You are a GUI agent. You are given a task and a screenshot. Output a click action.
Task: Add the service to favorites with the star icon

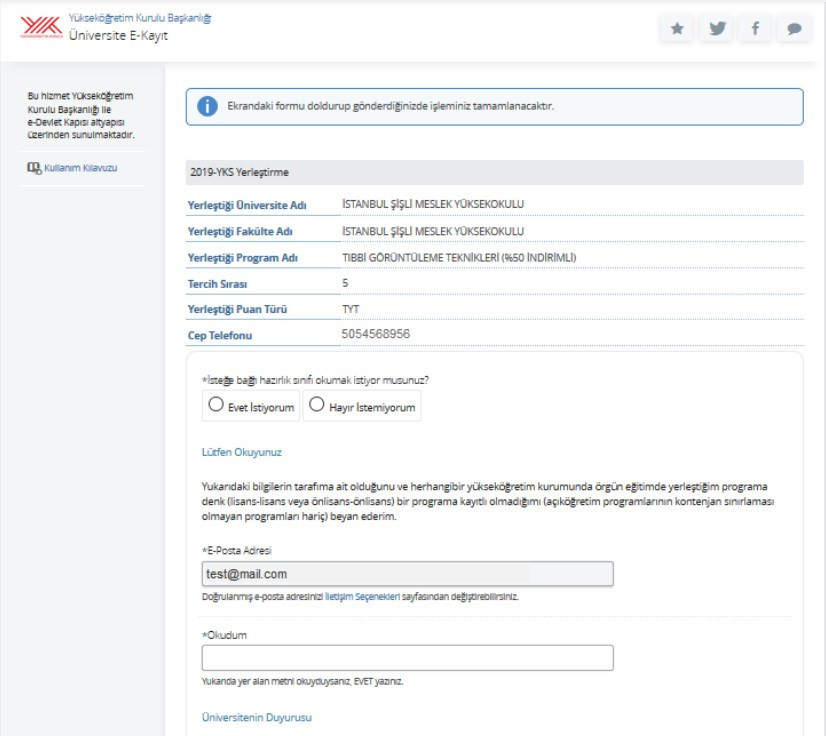pyautogui.click(x=677, y=29)
